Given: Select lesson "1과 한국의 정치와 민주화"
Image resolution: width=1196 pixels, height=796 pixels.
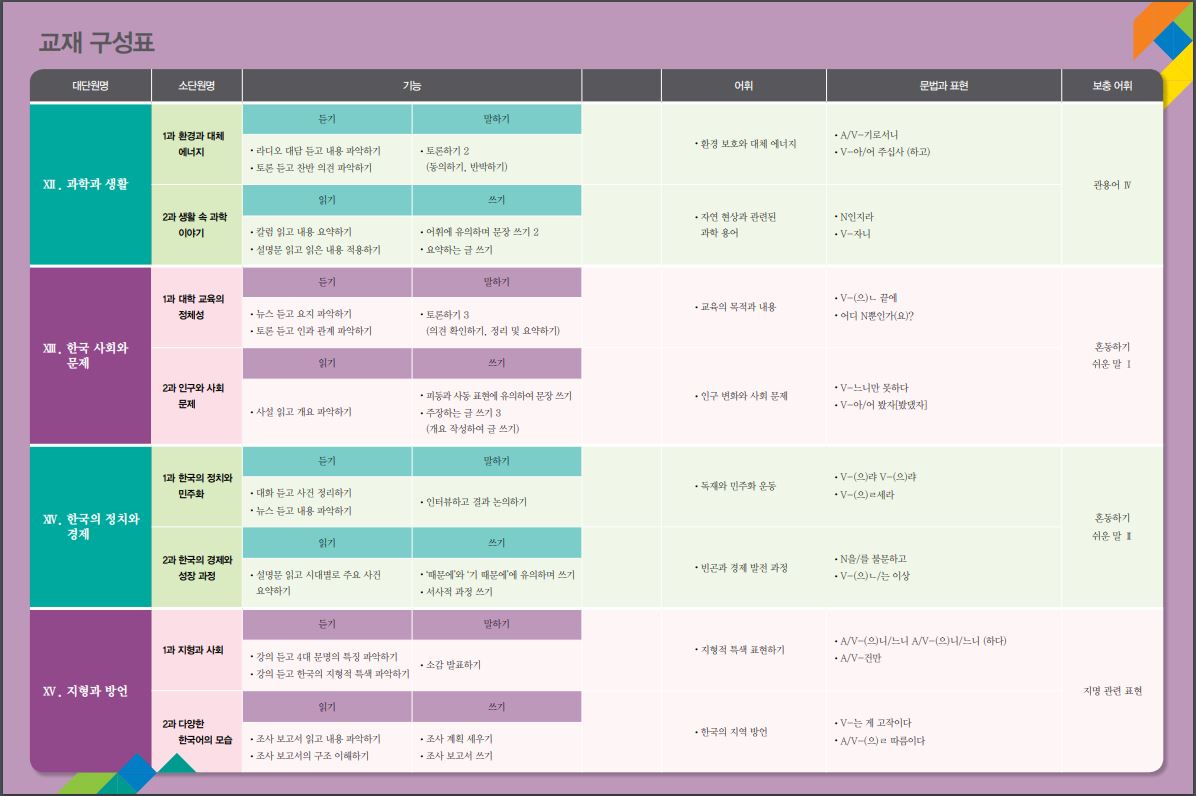Looking at the screenshot, I should click(x=196, y=486).
